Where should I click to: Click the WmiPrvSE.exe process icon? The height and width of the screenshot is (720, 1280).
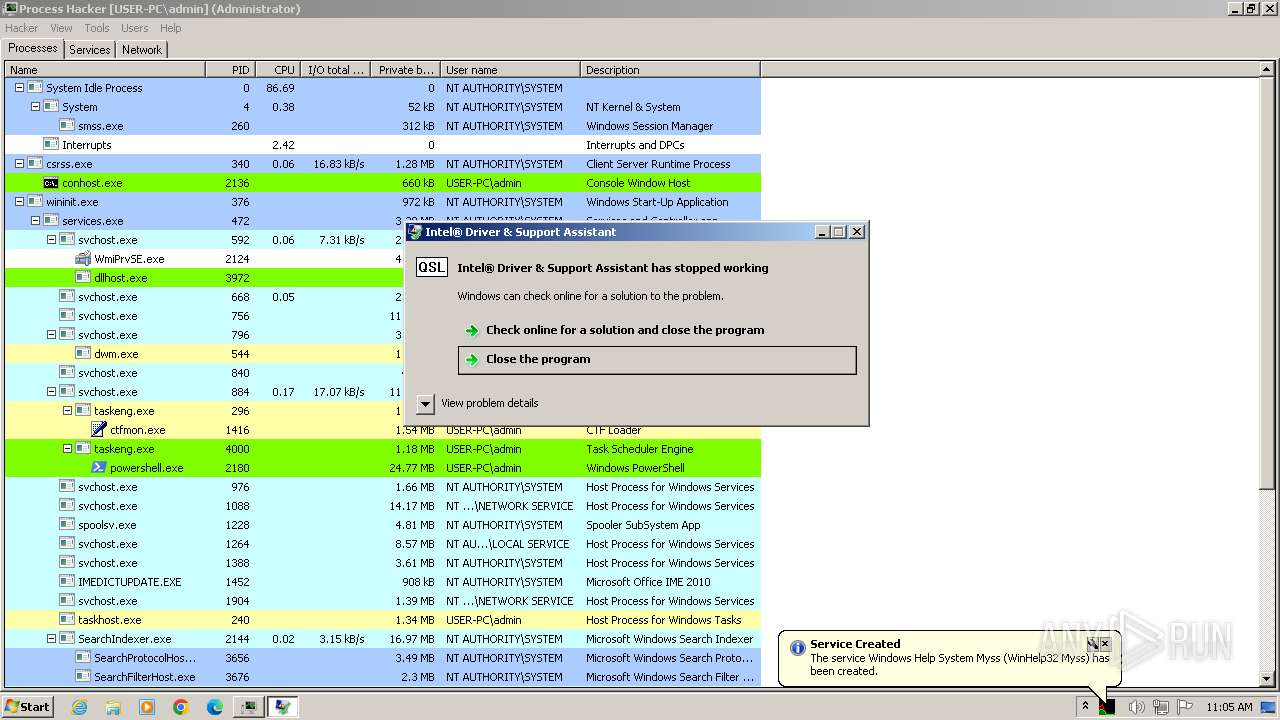(83, 259)
